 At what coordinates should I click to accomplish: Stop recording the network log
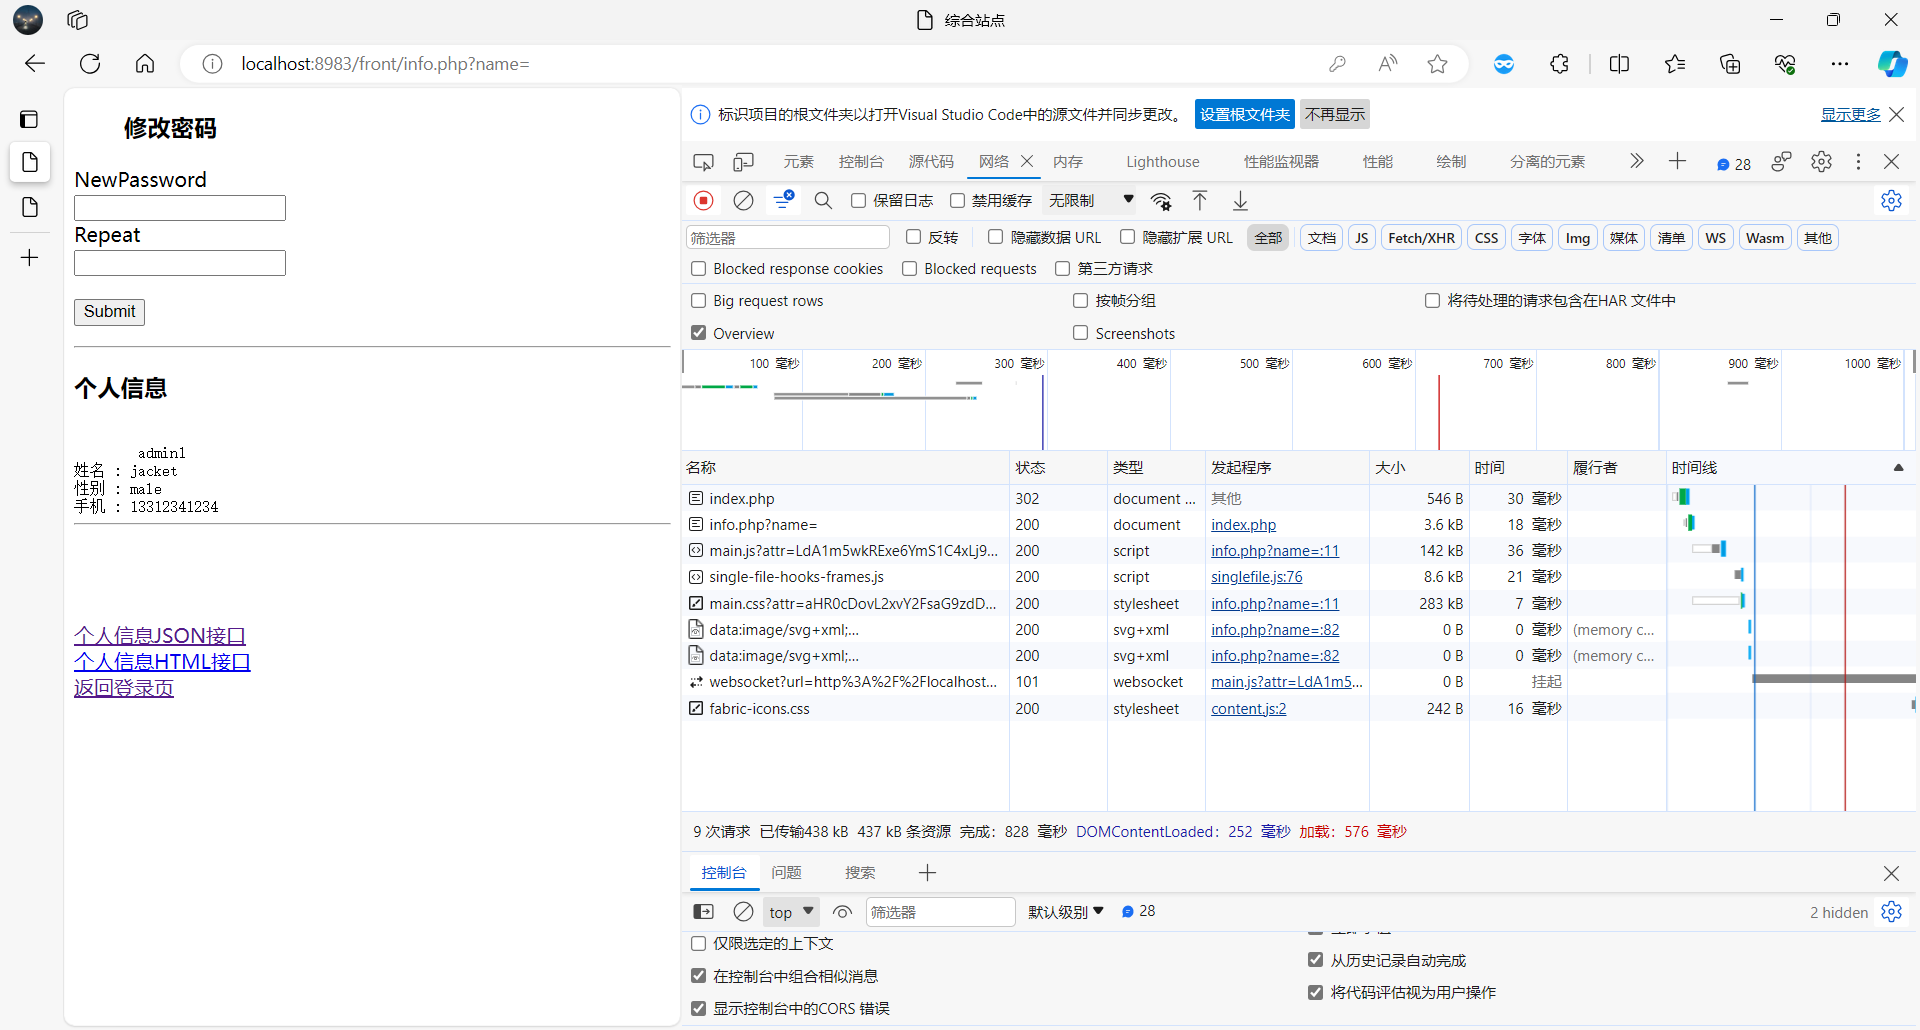pos(703,200)
